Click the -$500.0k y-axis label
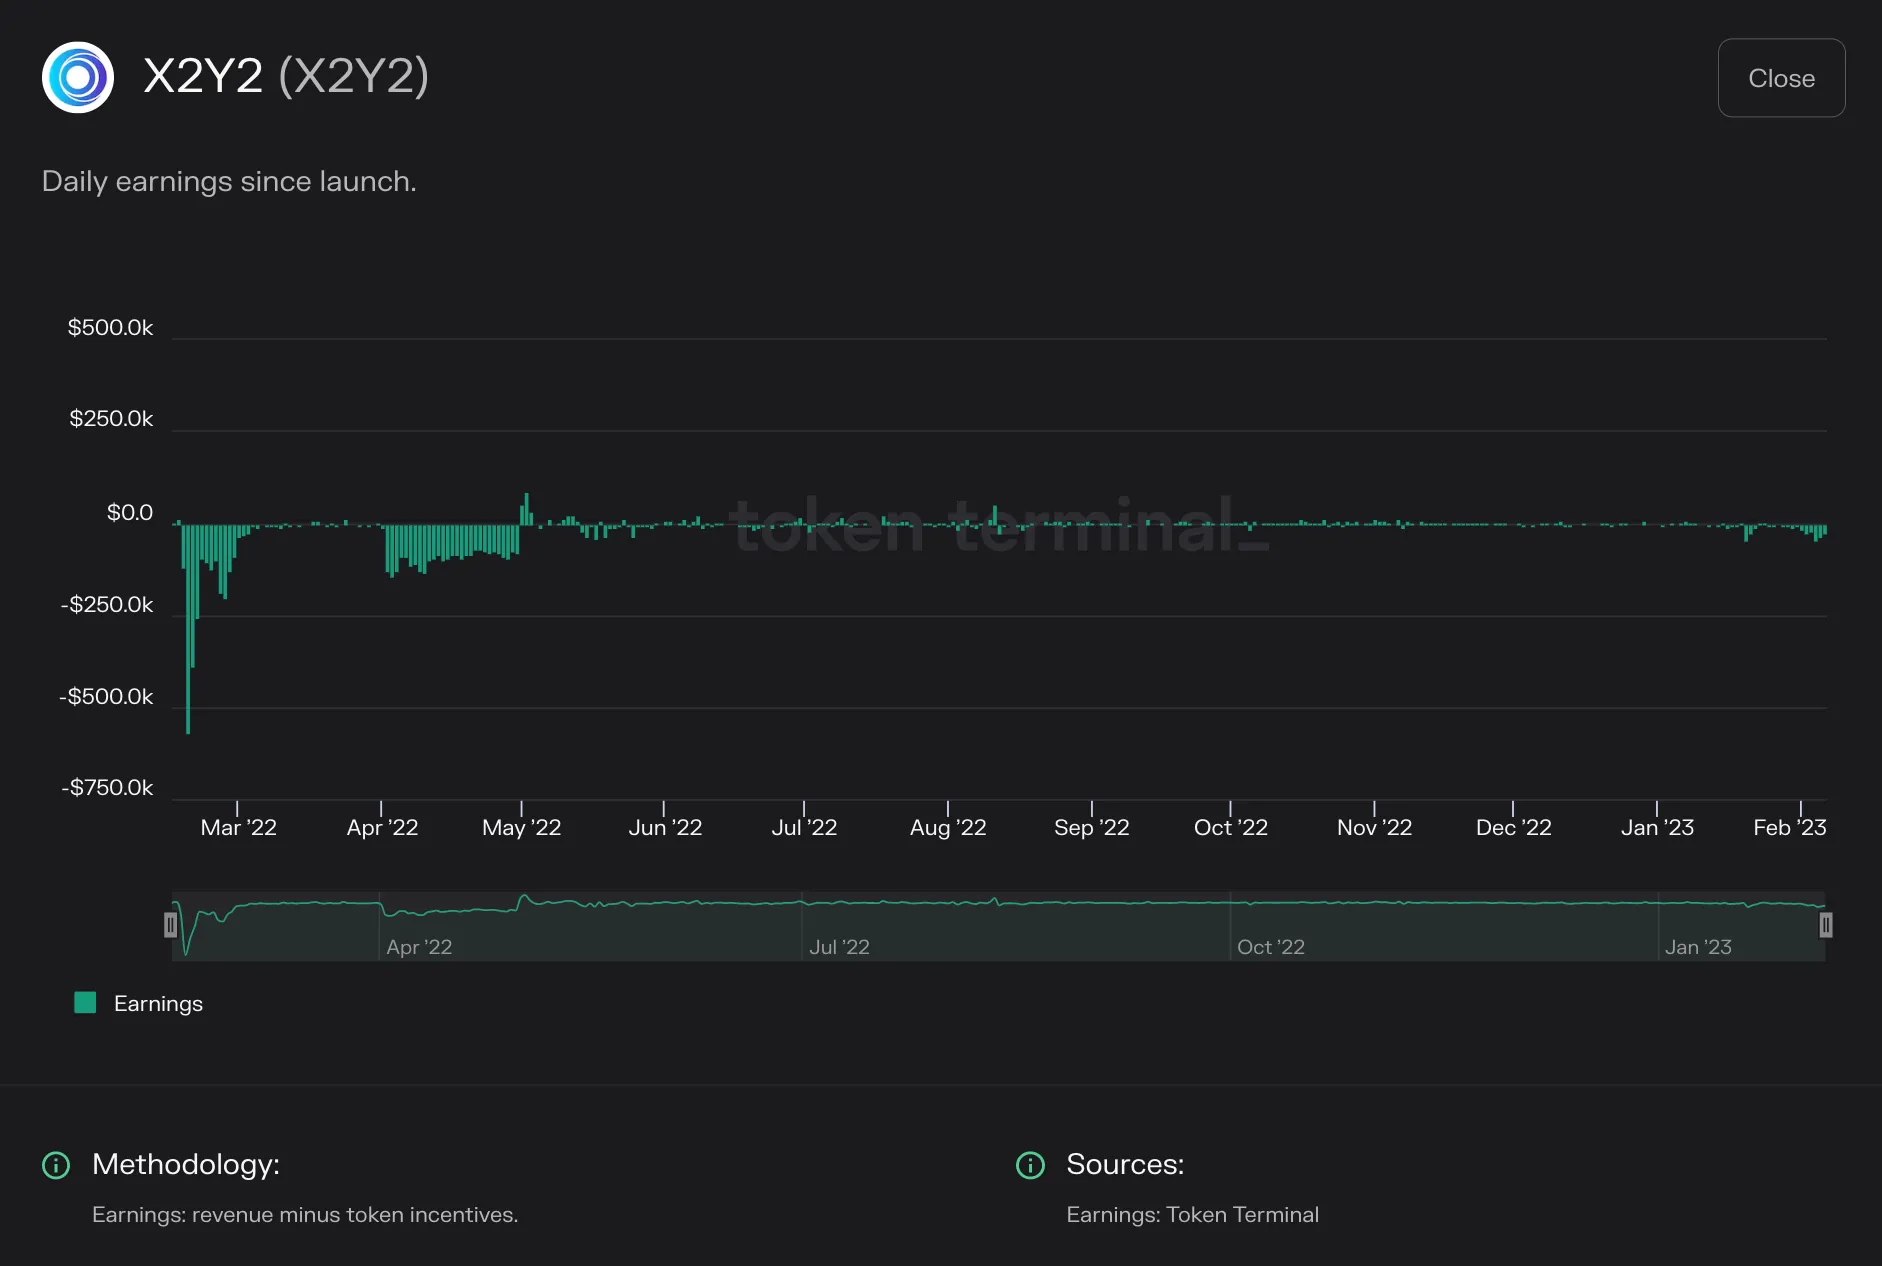The height and width of the screenshot is (1266, 1882). pos(106,697)
